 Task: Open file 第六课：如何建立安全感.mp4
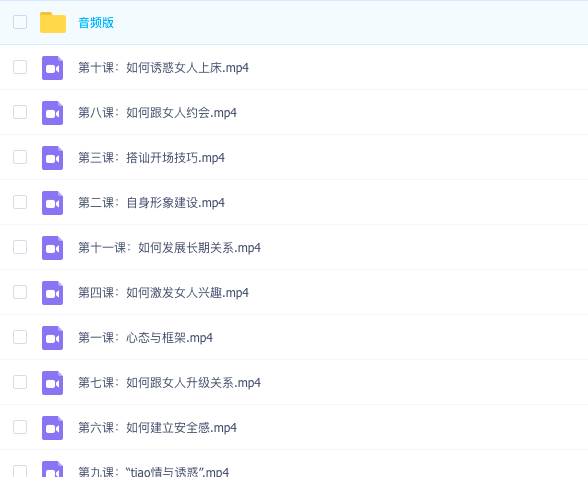(x=158, y=428)
